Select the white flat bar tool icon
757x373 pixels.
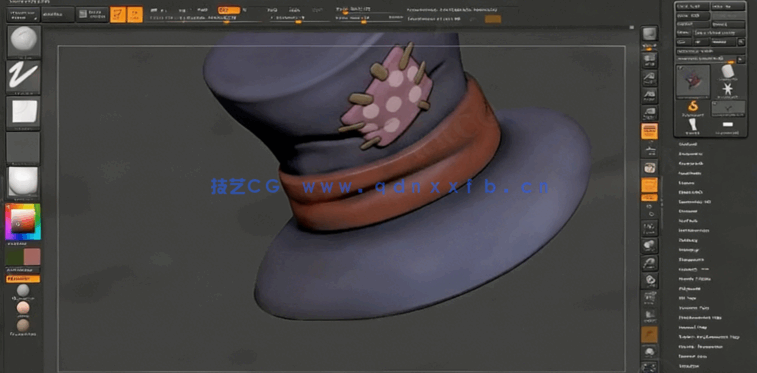coord(728,125)
